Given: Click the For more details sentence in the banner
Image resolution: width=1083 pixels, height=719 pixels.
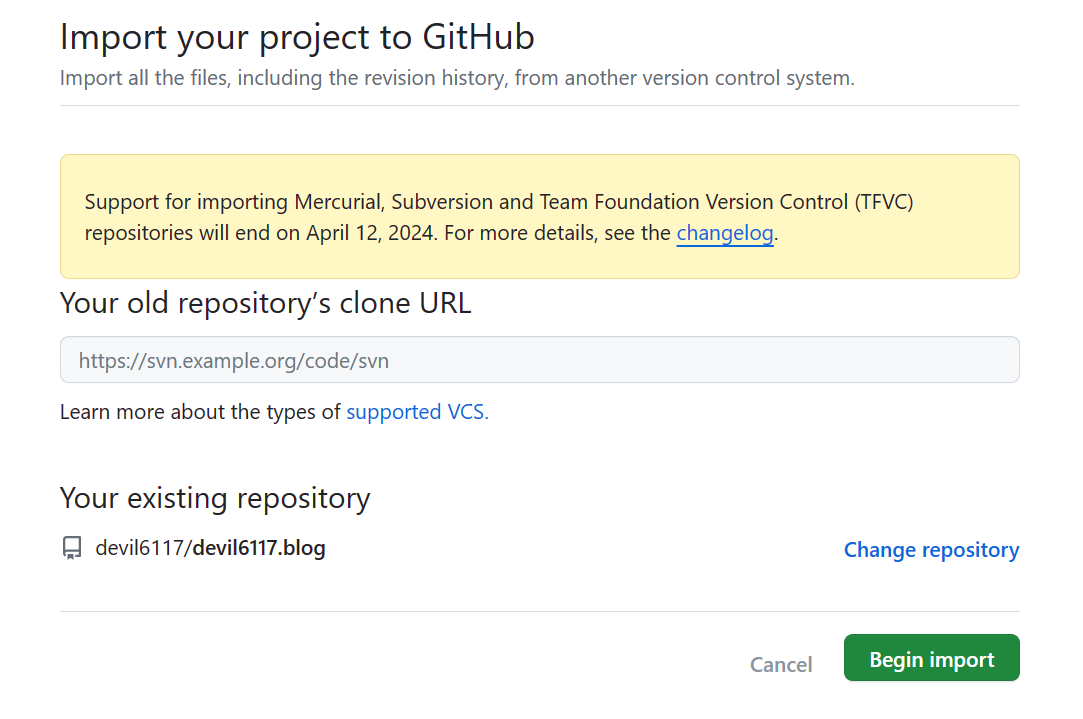Looking at the screenshot, I should click(555, 234).
